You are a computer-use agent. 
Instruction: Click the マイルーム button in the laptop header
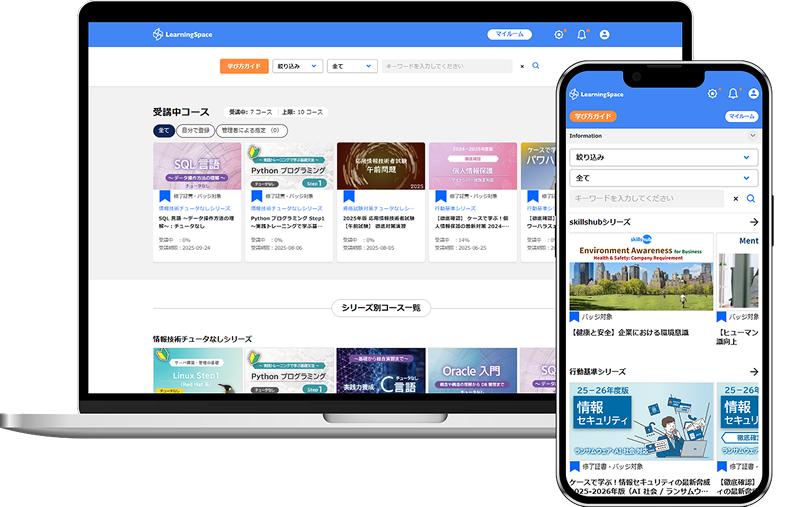[509, 35]
